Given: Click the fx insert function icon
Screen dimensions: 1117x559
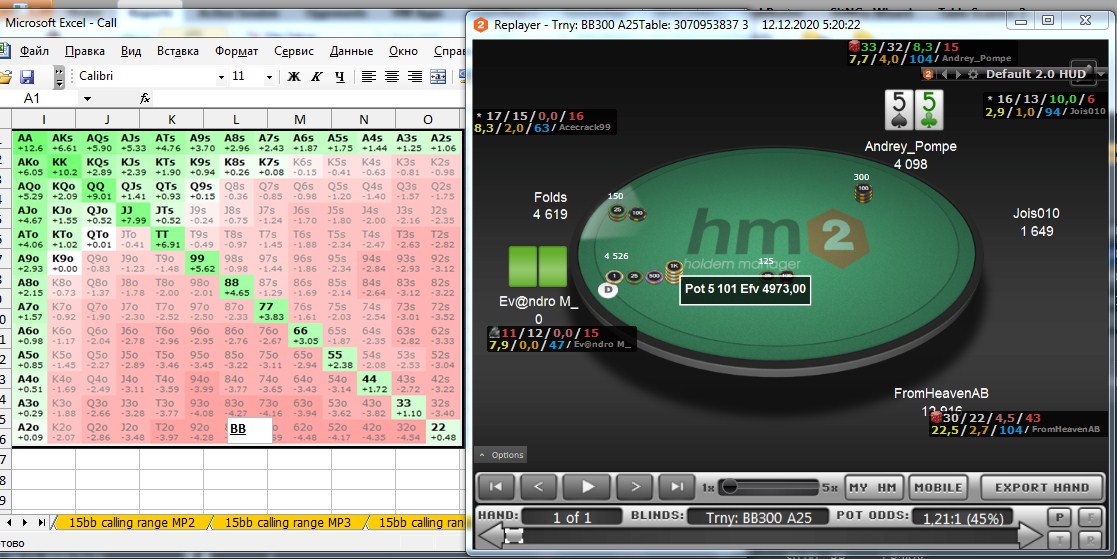Looking at the screenshot, I should (x=145, y=98).
